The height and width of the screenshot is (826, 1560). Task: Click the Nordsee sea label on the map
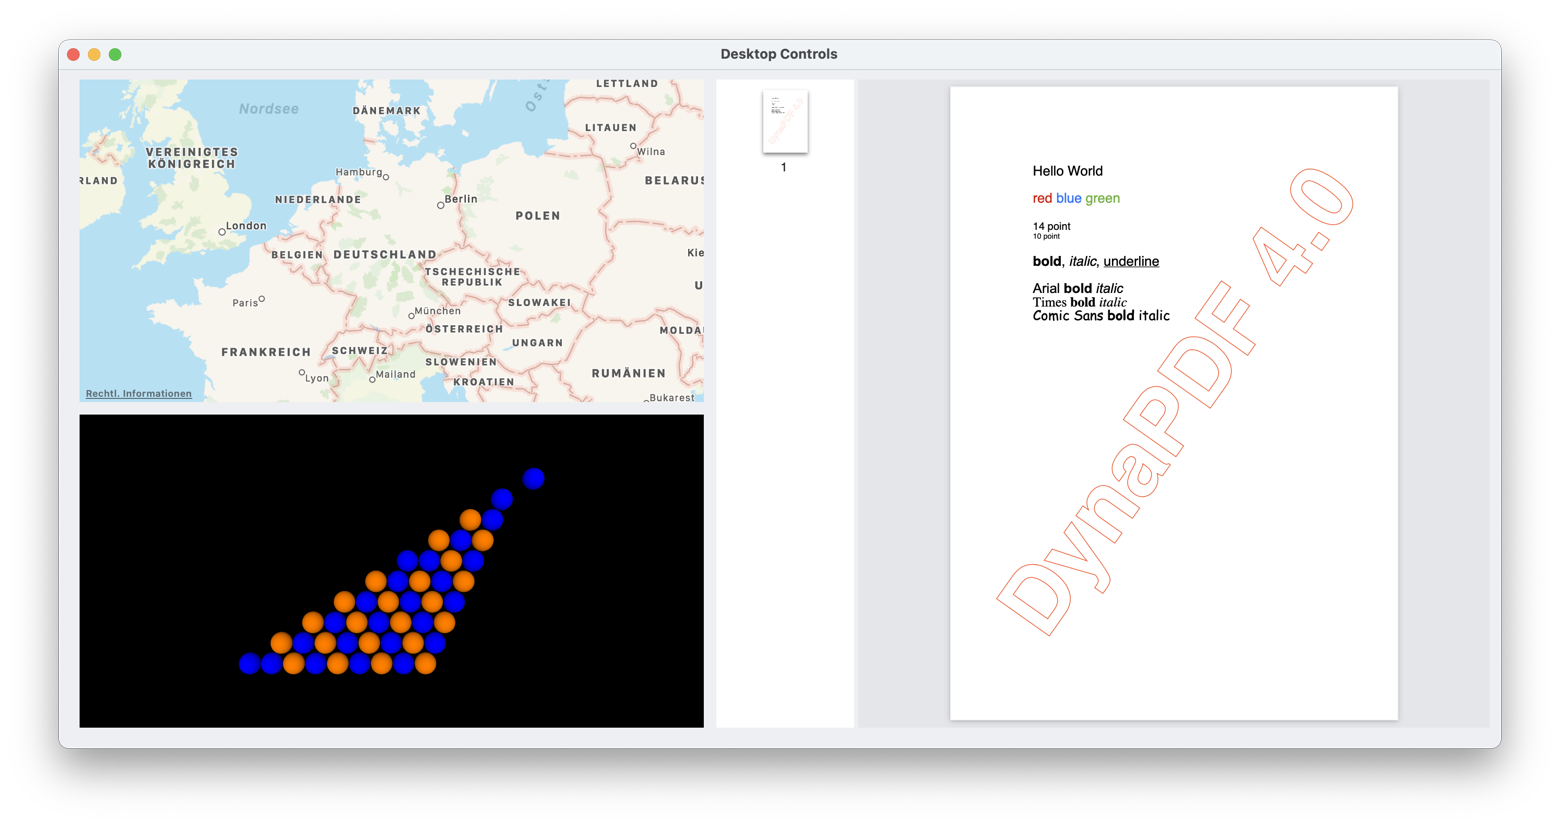(269, 109)
